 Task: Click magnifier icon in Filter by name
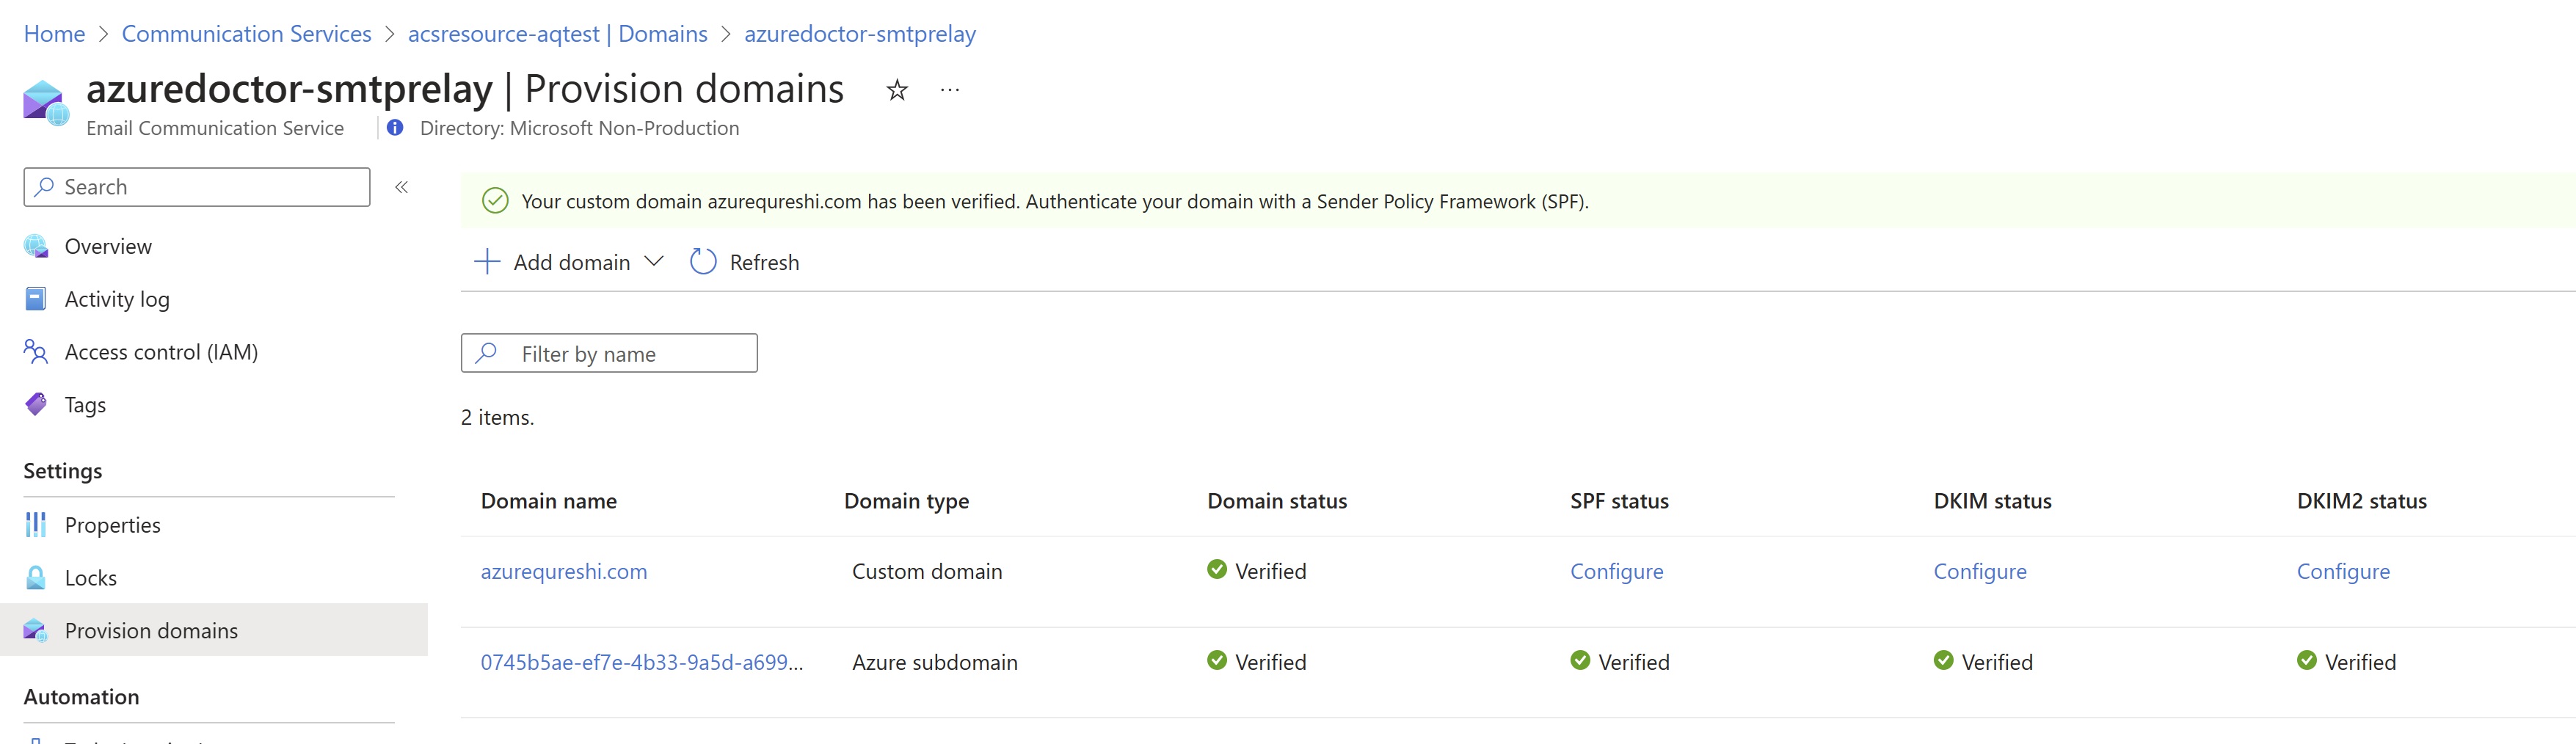pyautogui.click(x=487, y=353)
